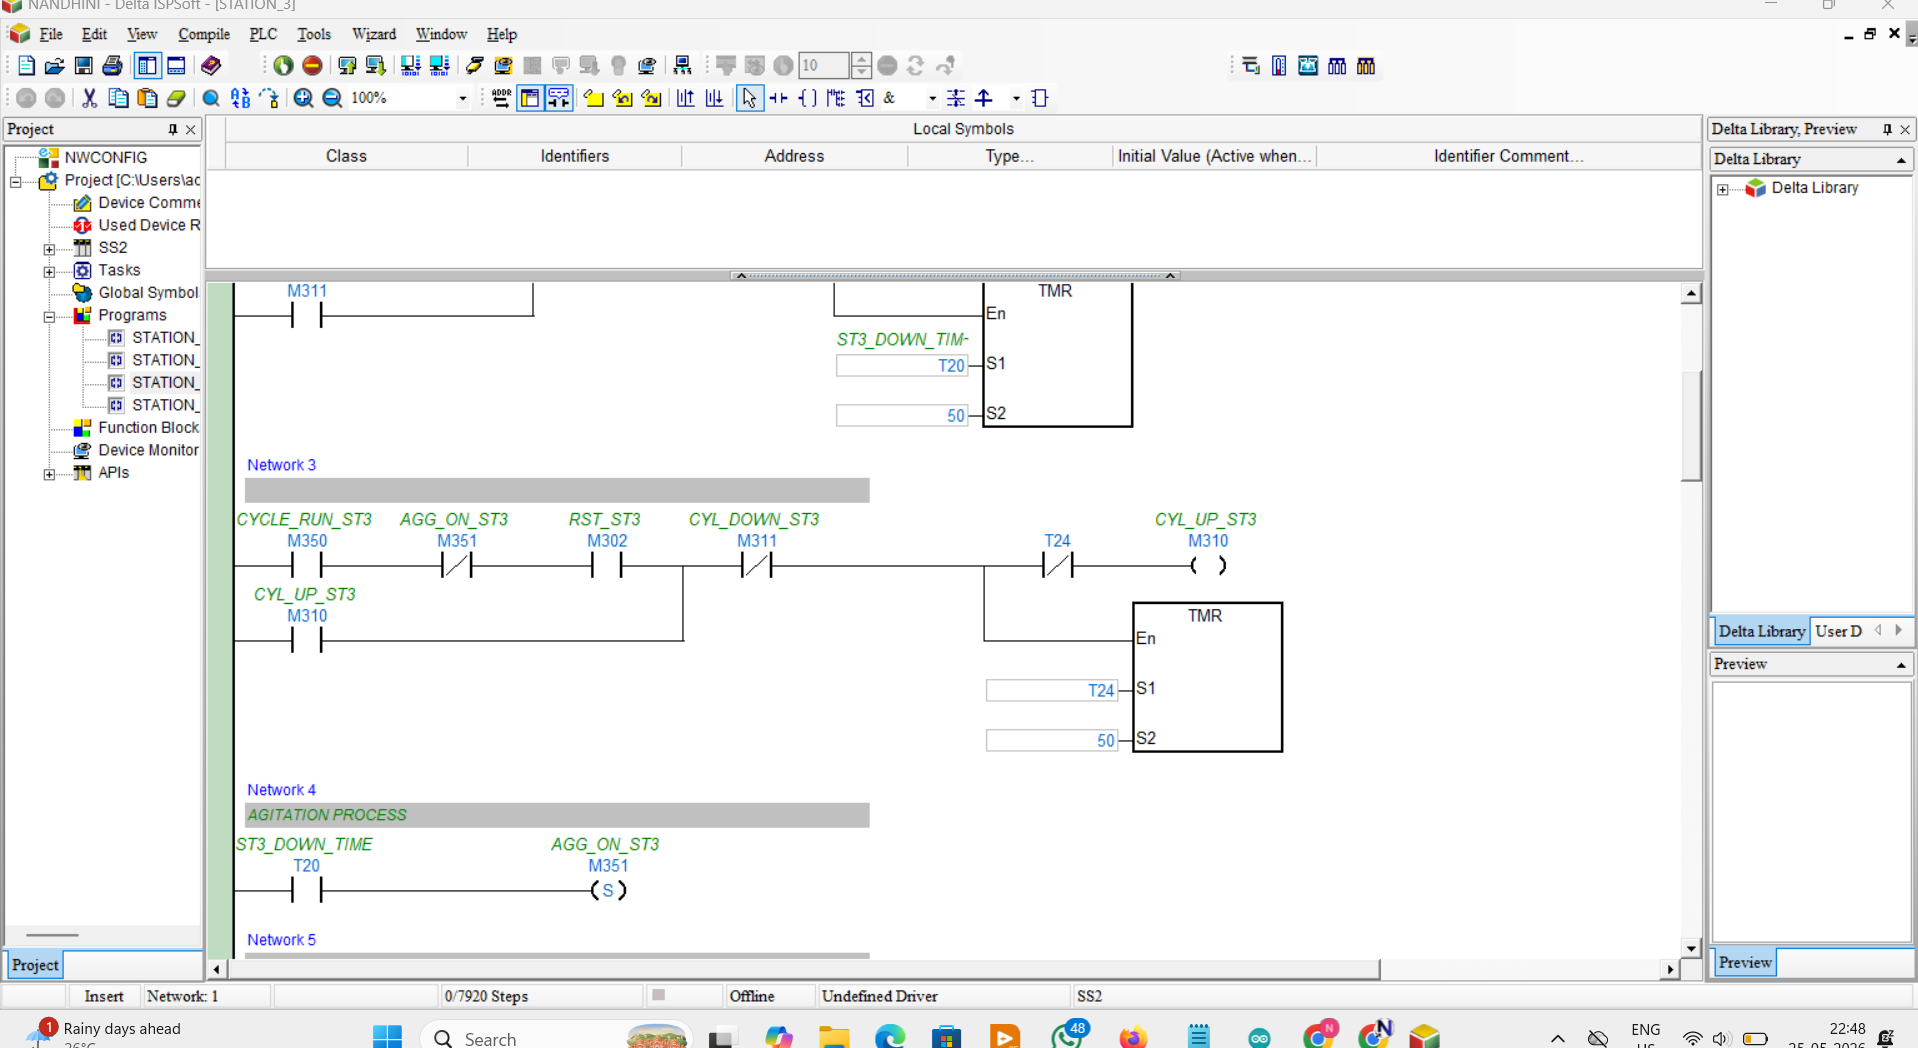The width and height of the screenshot is (1918, 1048).
Task: Expand the Delta Library tree node
Action: (x=1722, y=189)
